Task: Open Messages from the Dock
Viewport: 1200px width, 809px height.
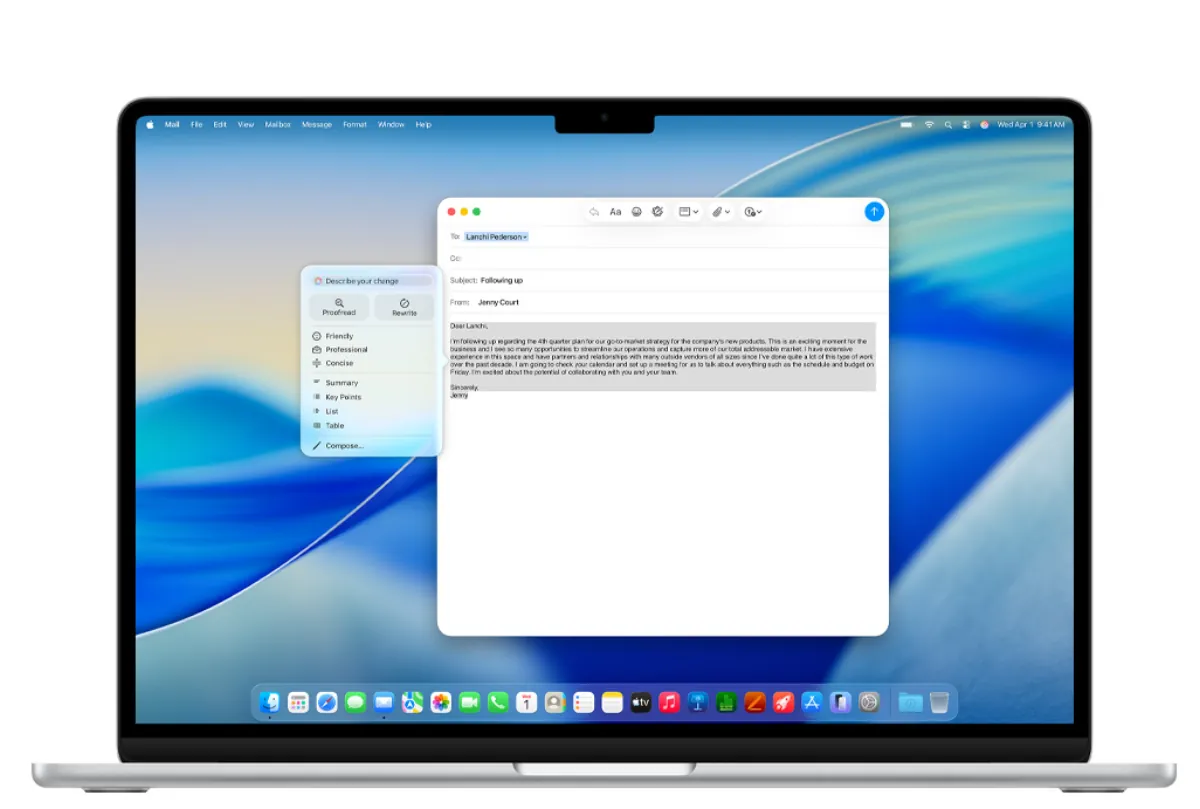Action: tap(355, 703)
